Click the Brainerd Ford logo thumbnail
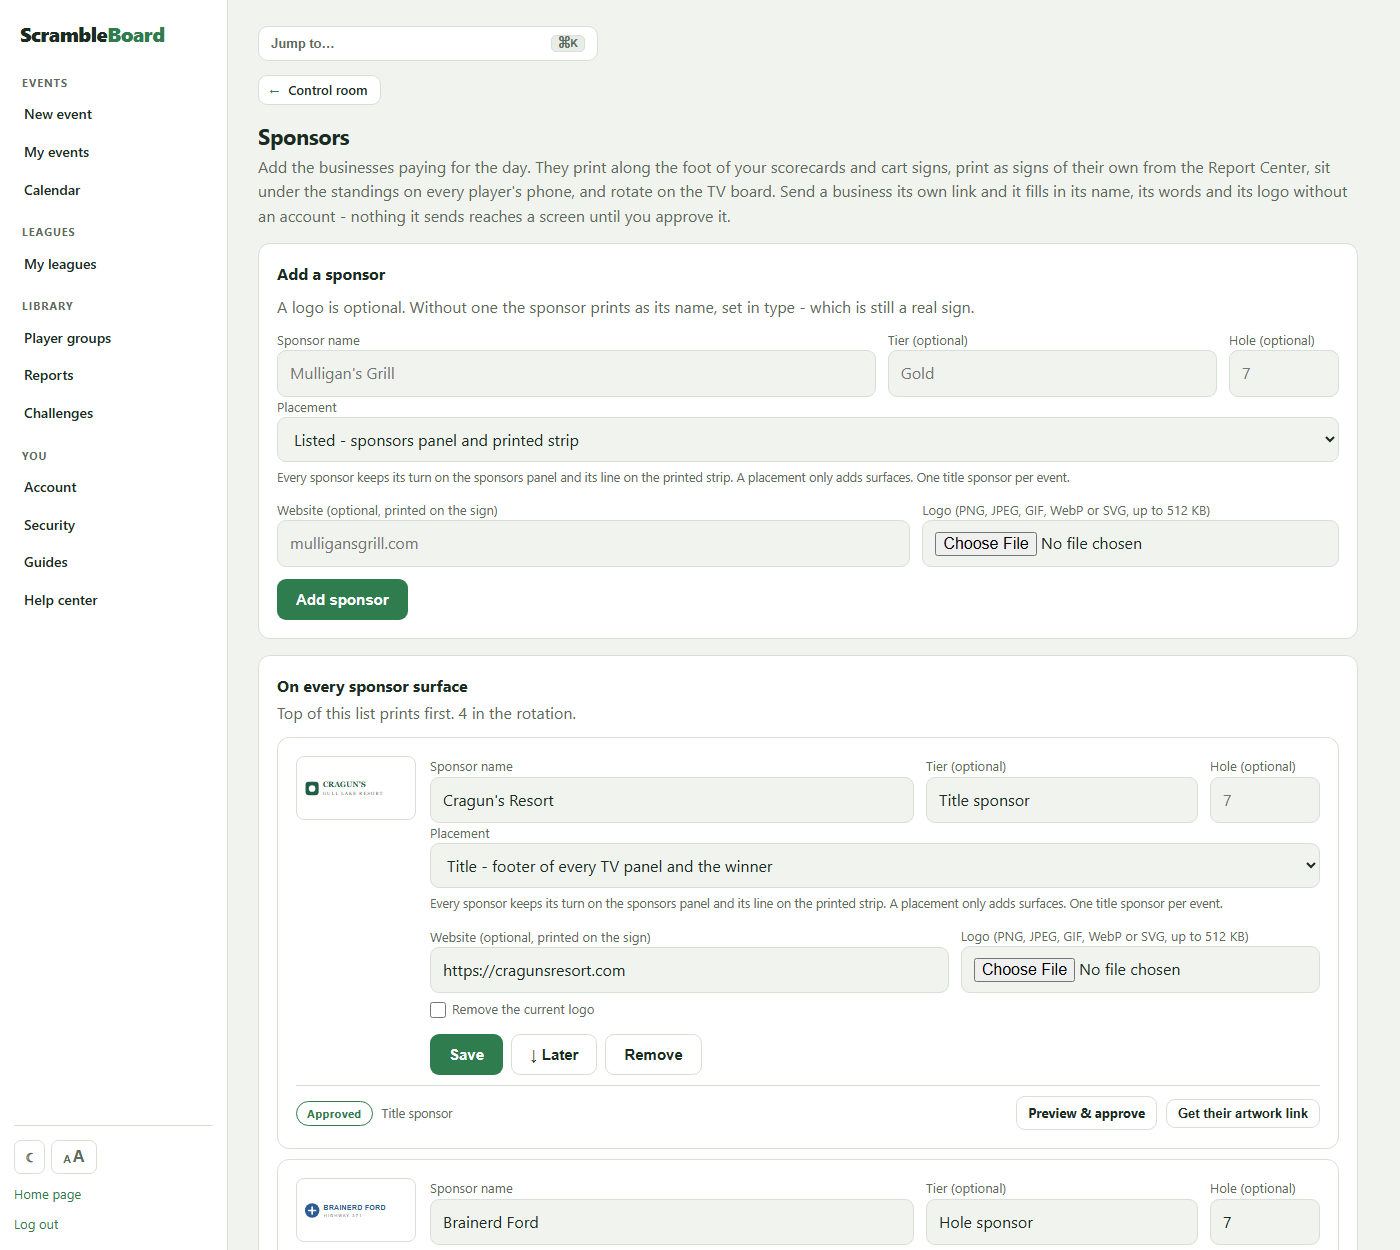 pos(356,1210)
